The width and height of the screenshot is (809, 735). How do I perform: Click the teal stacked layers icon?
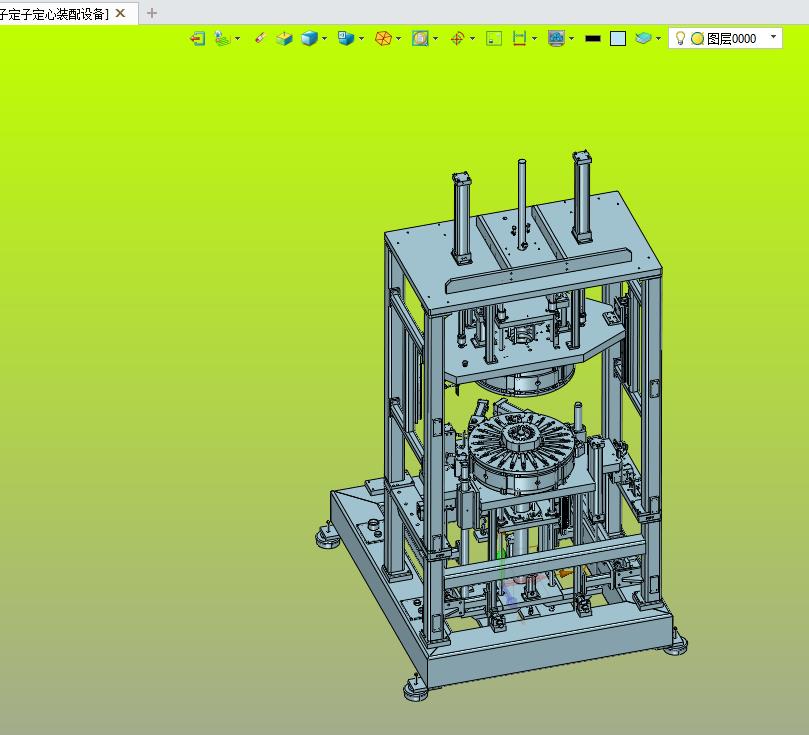point(643,38)
